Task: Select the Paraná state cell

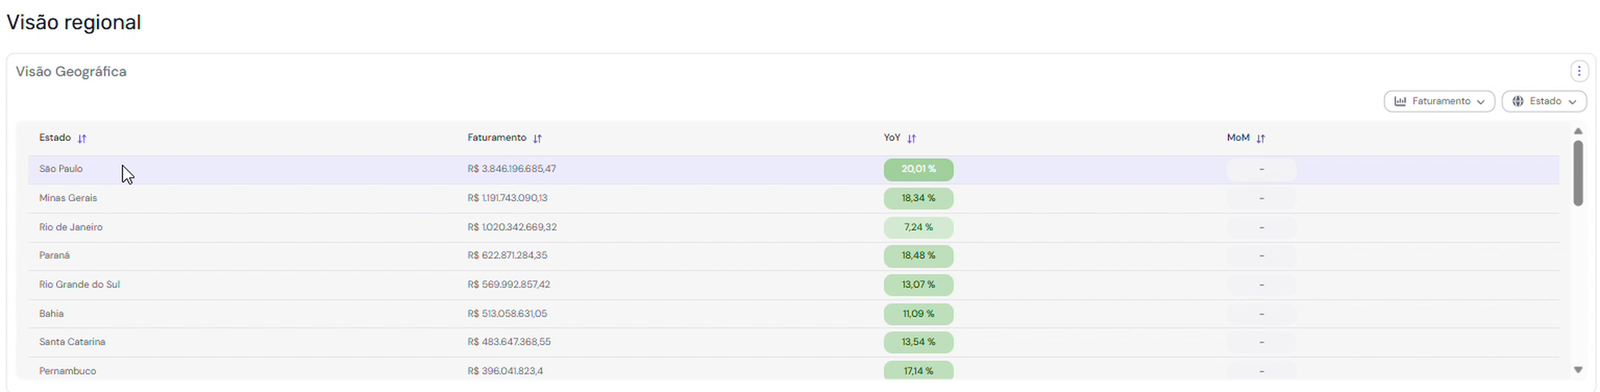Action: click(54, 255)
